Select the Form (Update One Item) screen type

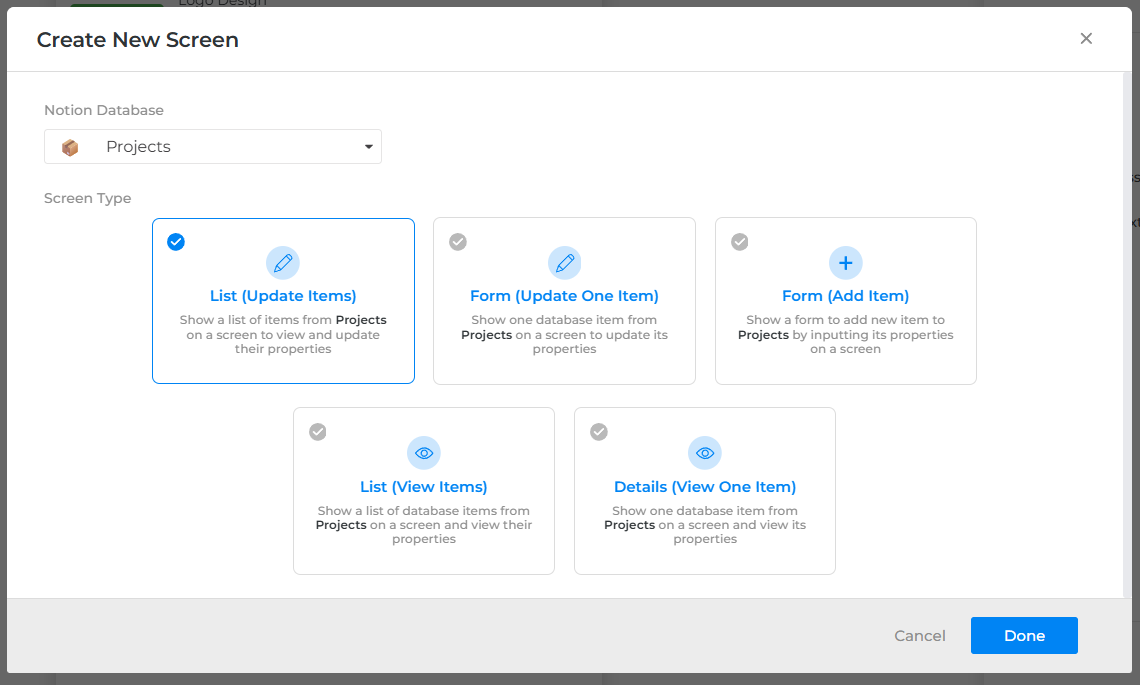point(564,300)
